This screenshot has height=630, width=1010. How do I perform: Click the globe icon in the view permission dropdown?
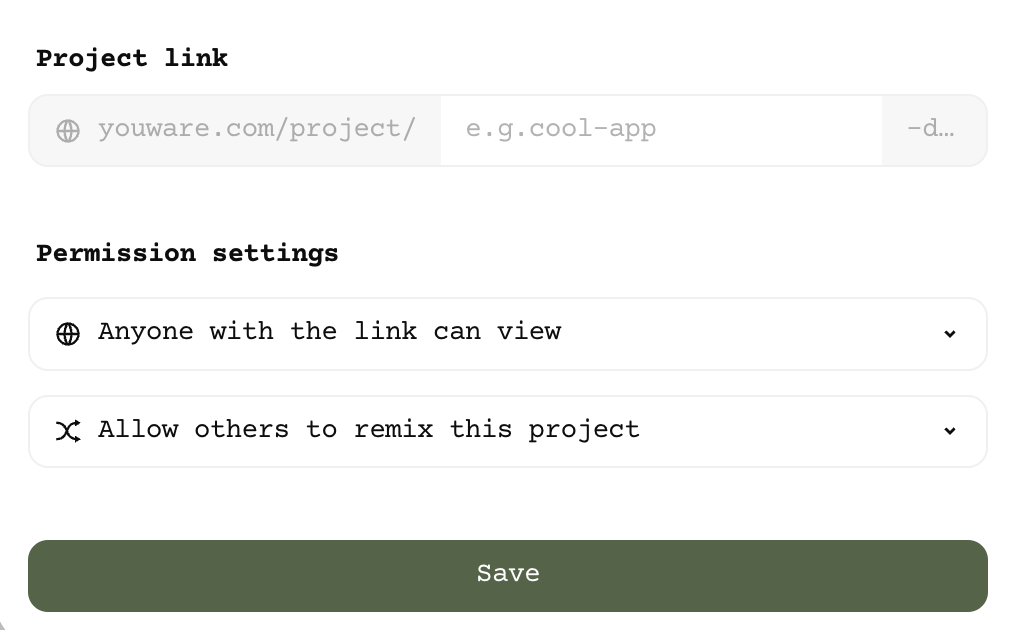point(68,334)
